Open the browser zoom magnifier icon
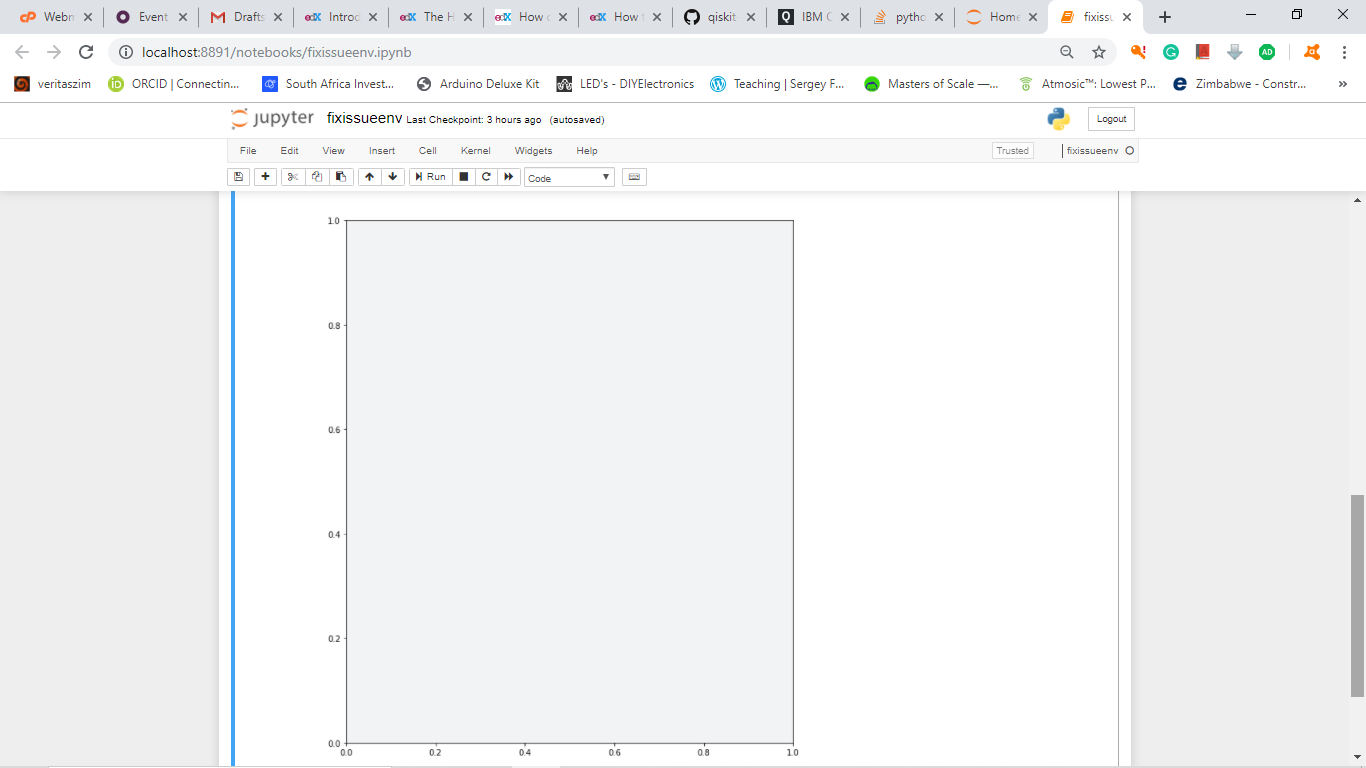Image resolution: width=1366 pixels, height=768 pixels. pos(1067,52)
